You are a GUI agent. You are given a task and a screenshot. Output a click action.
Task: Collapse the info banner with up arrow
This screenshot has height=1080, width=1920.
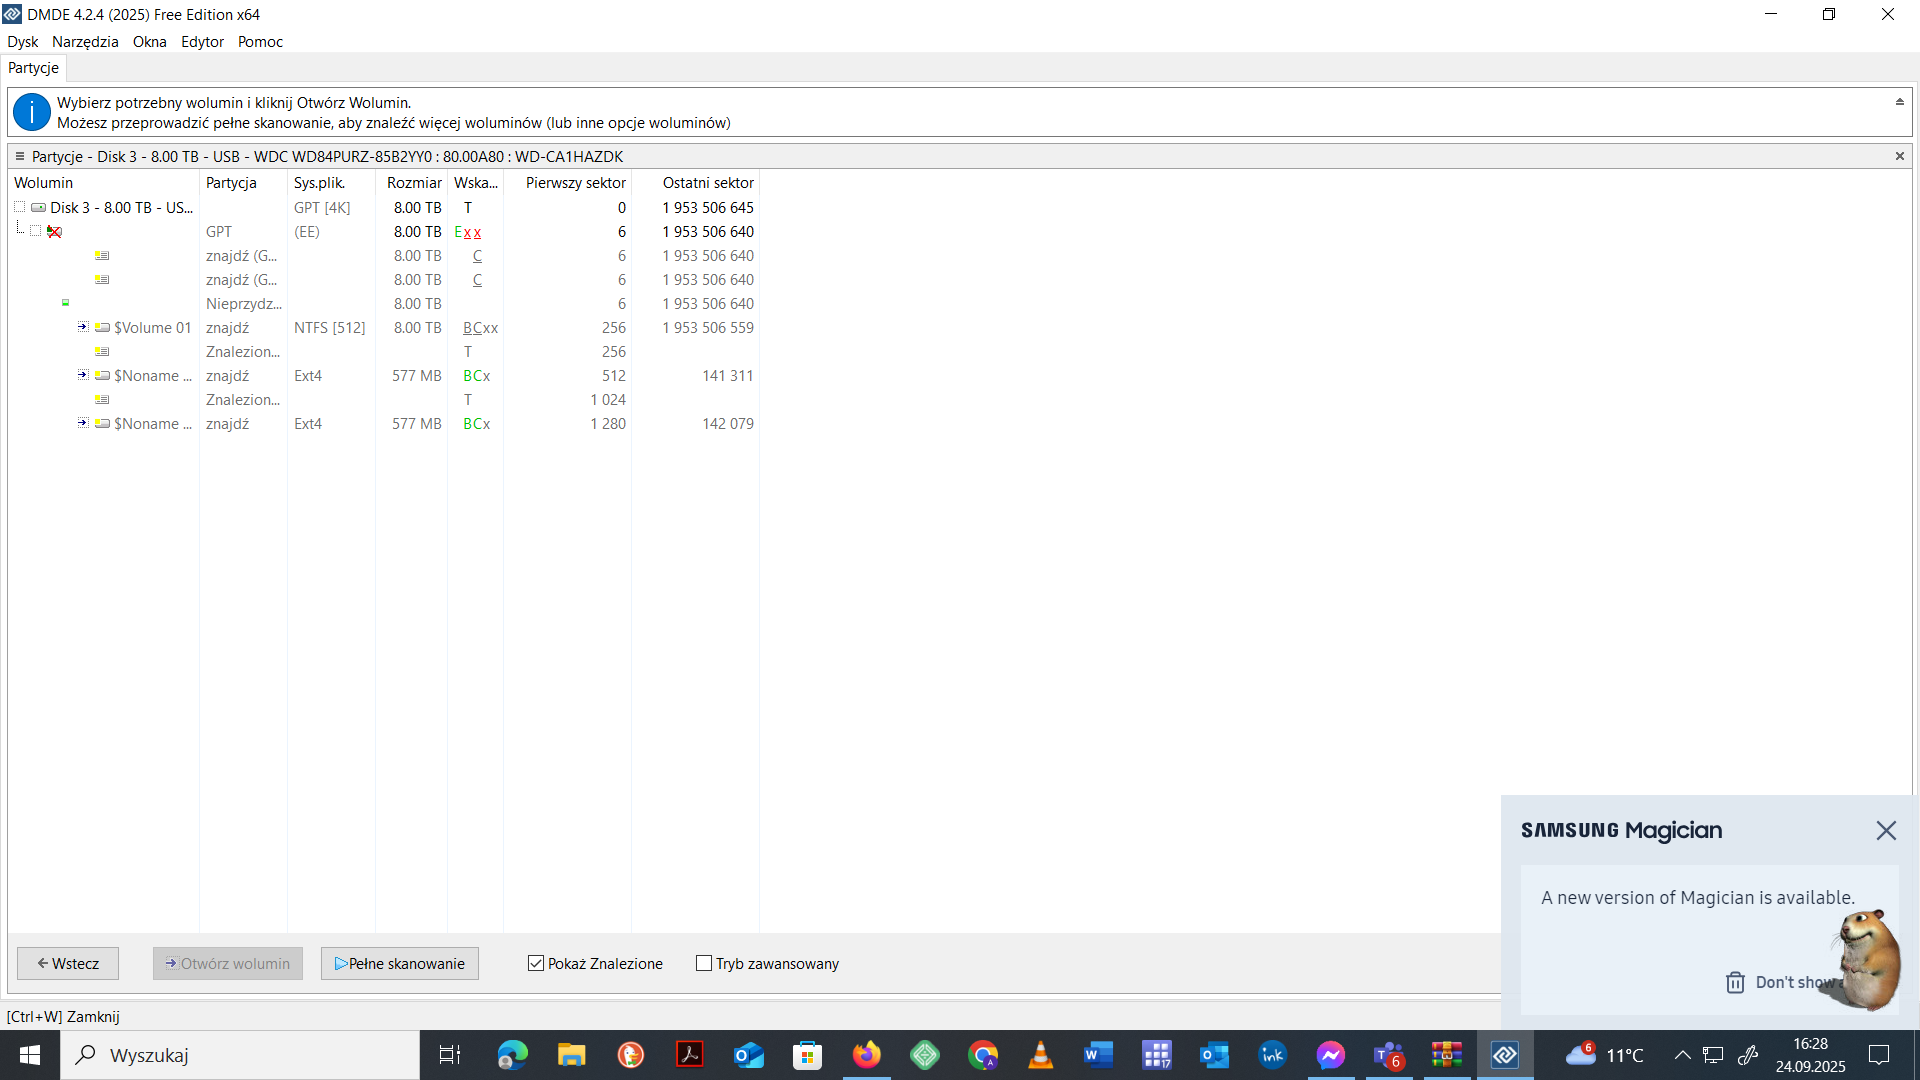[1900, 102]
